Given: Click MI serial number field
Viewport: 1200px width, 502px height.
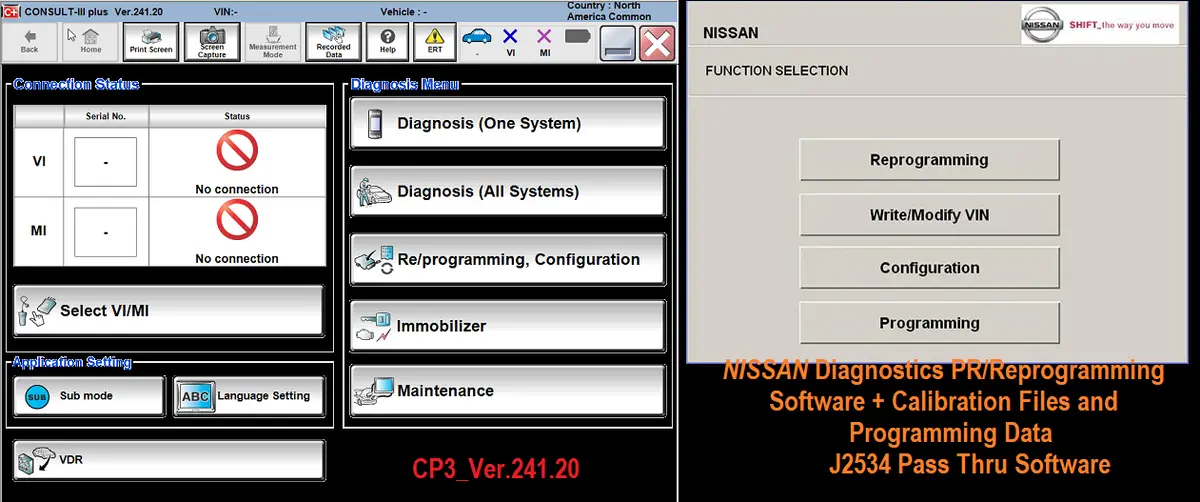Looking at the screenshot, I should coord(105,231).
